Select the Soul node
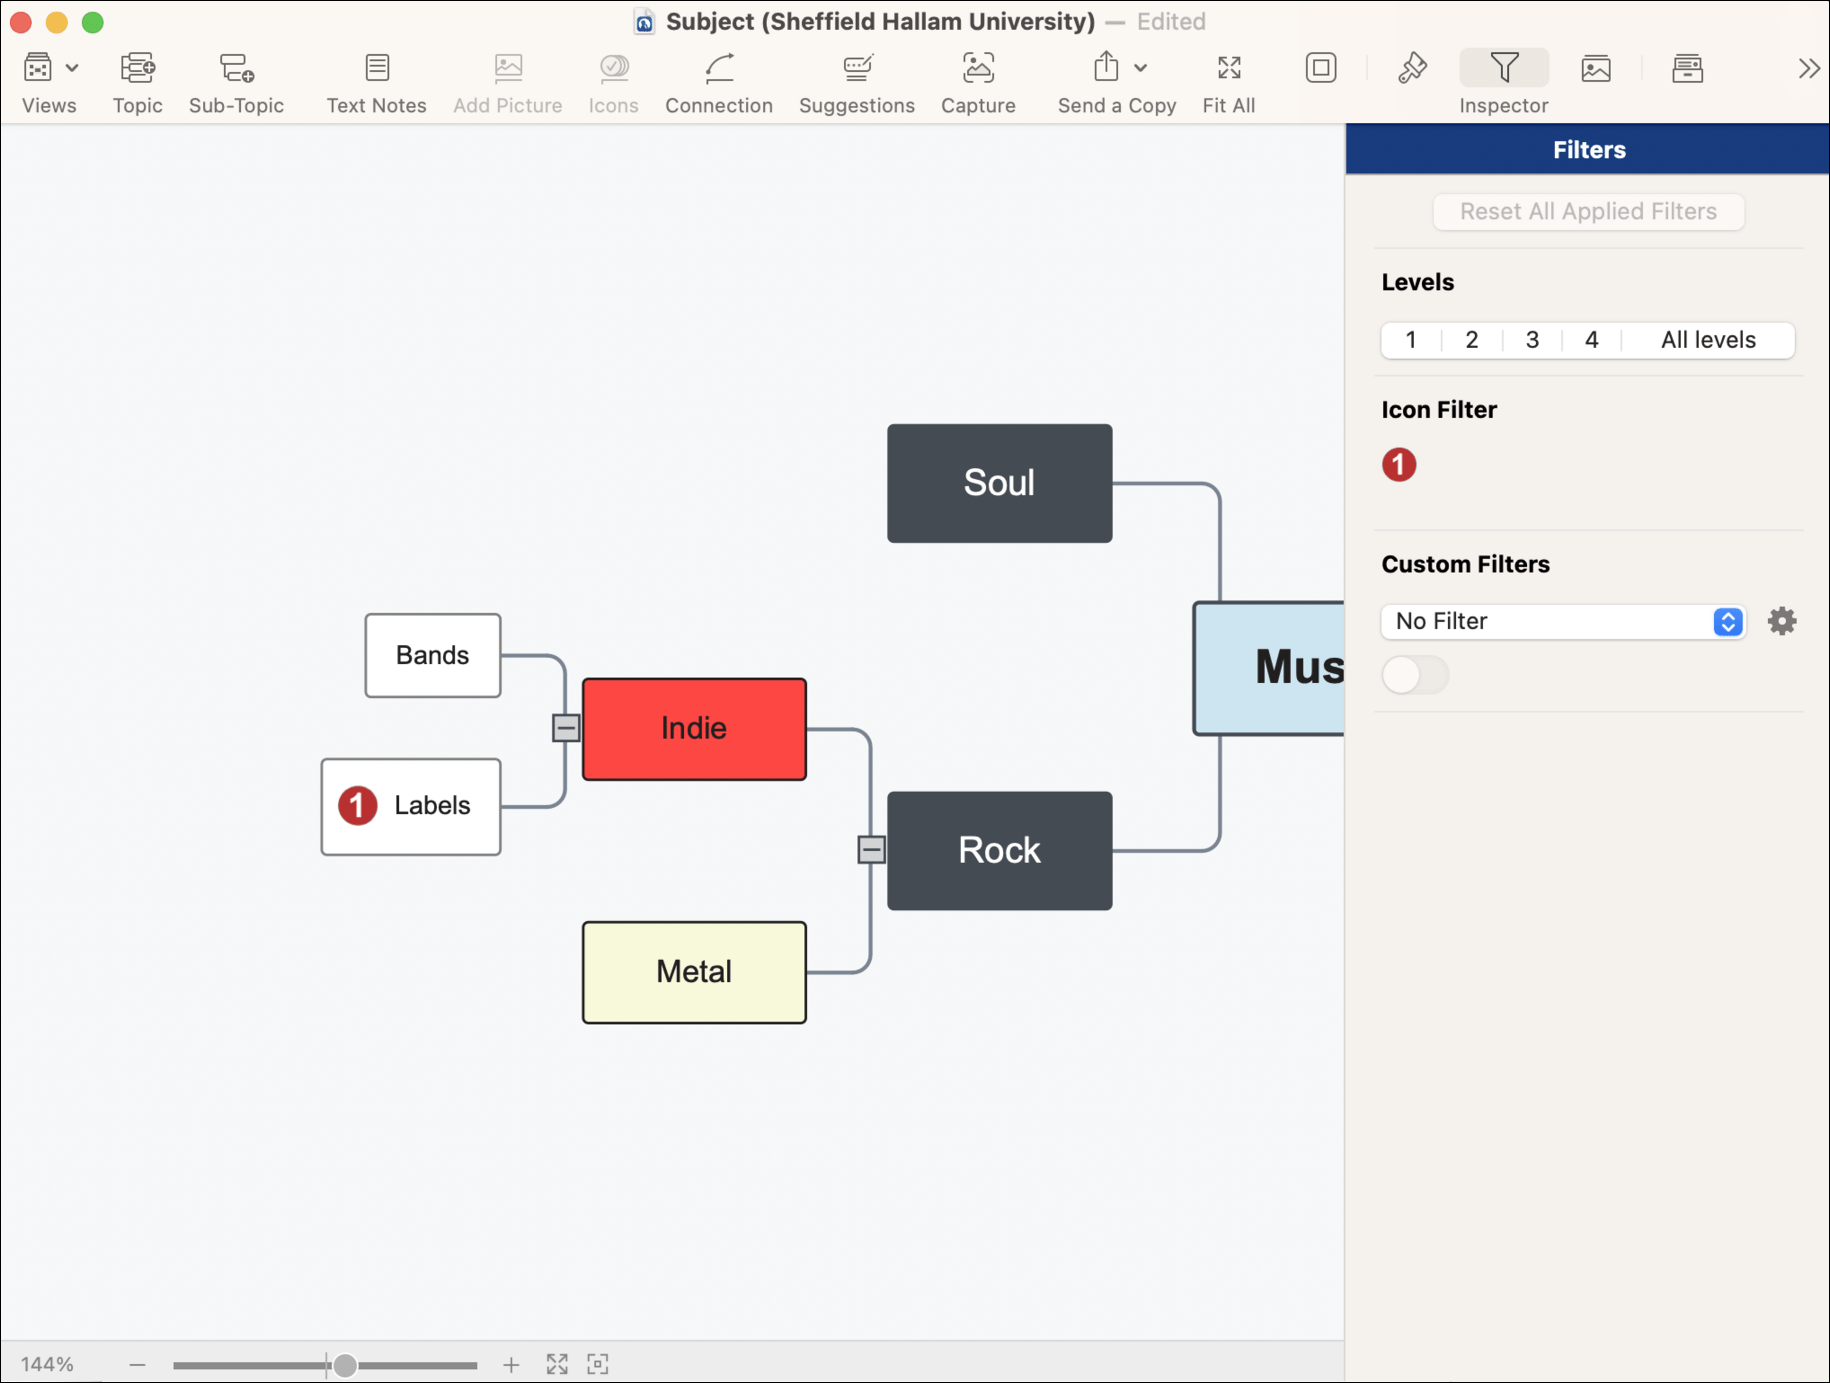This screenshot has width=1830, height=1383. [x=998, y=483]
